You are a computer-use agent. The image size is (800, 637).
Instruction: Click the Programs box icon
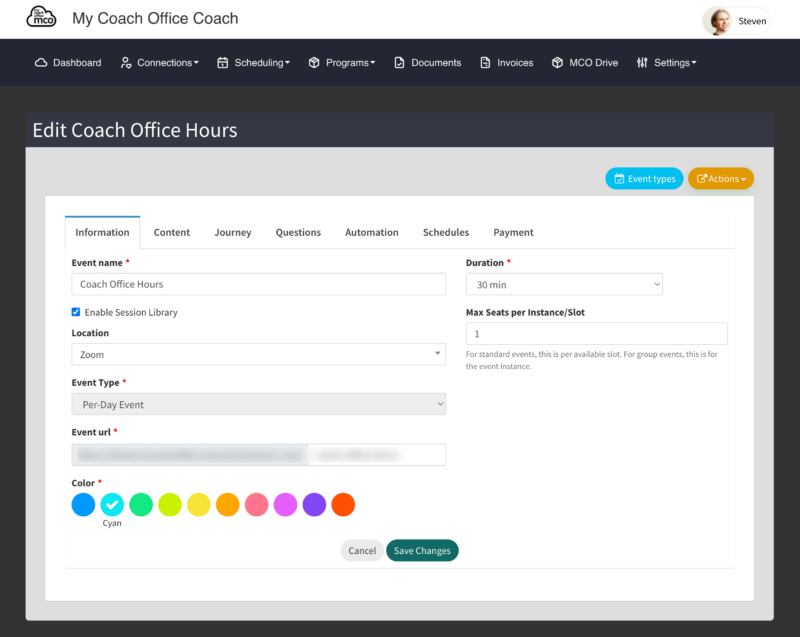pos(314,63)
